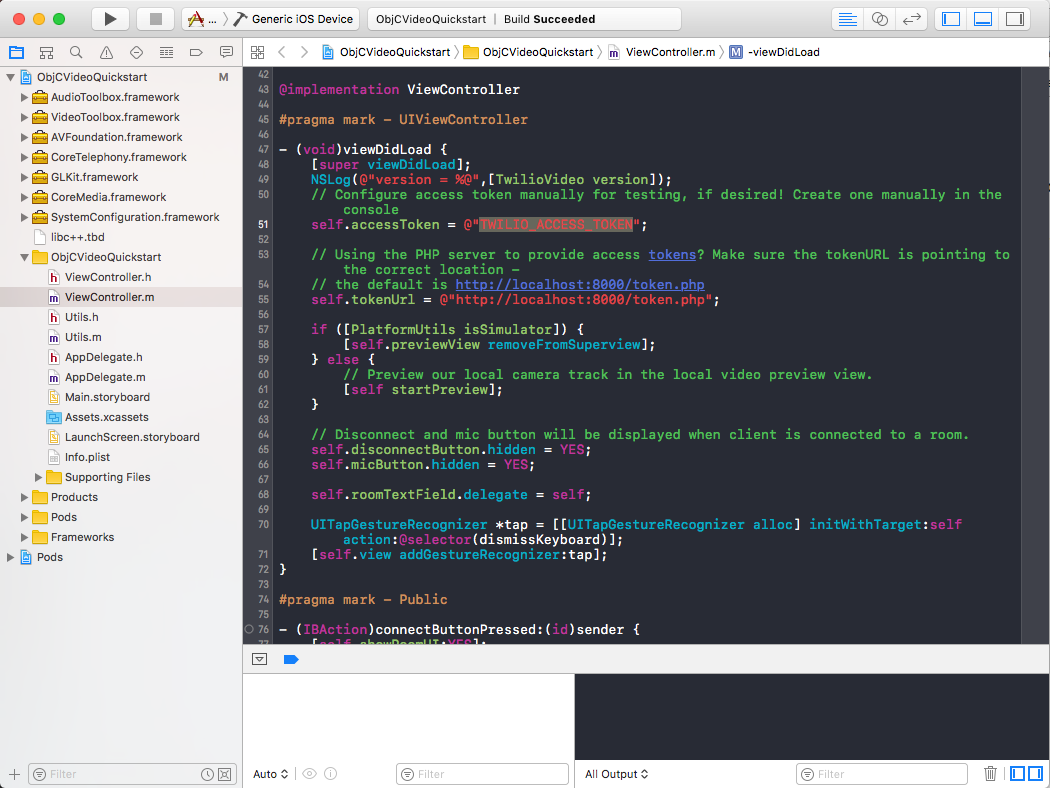
Task: Open the Test navigator diamond icon
Action: coord(137,52)
